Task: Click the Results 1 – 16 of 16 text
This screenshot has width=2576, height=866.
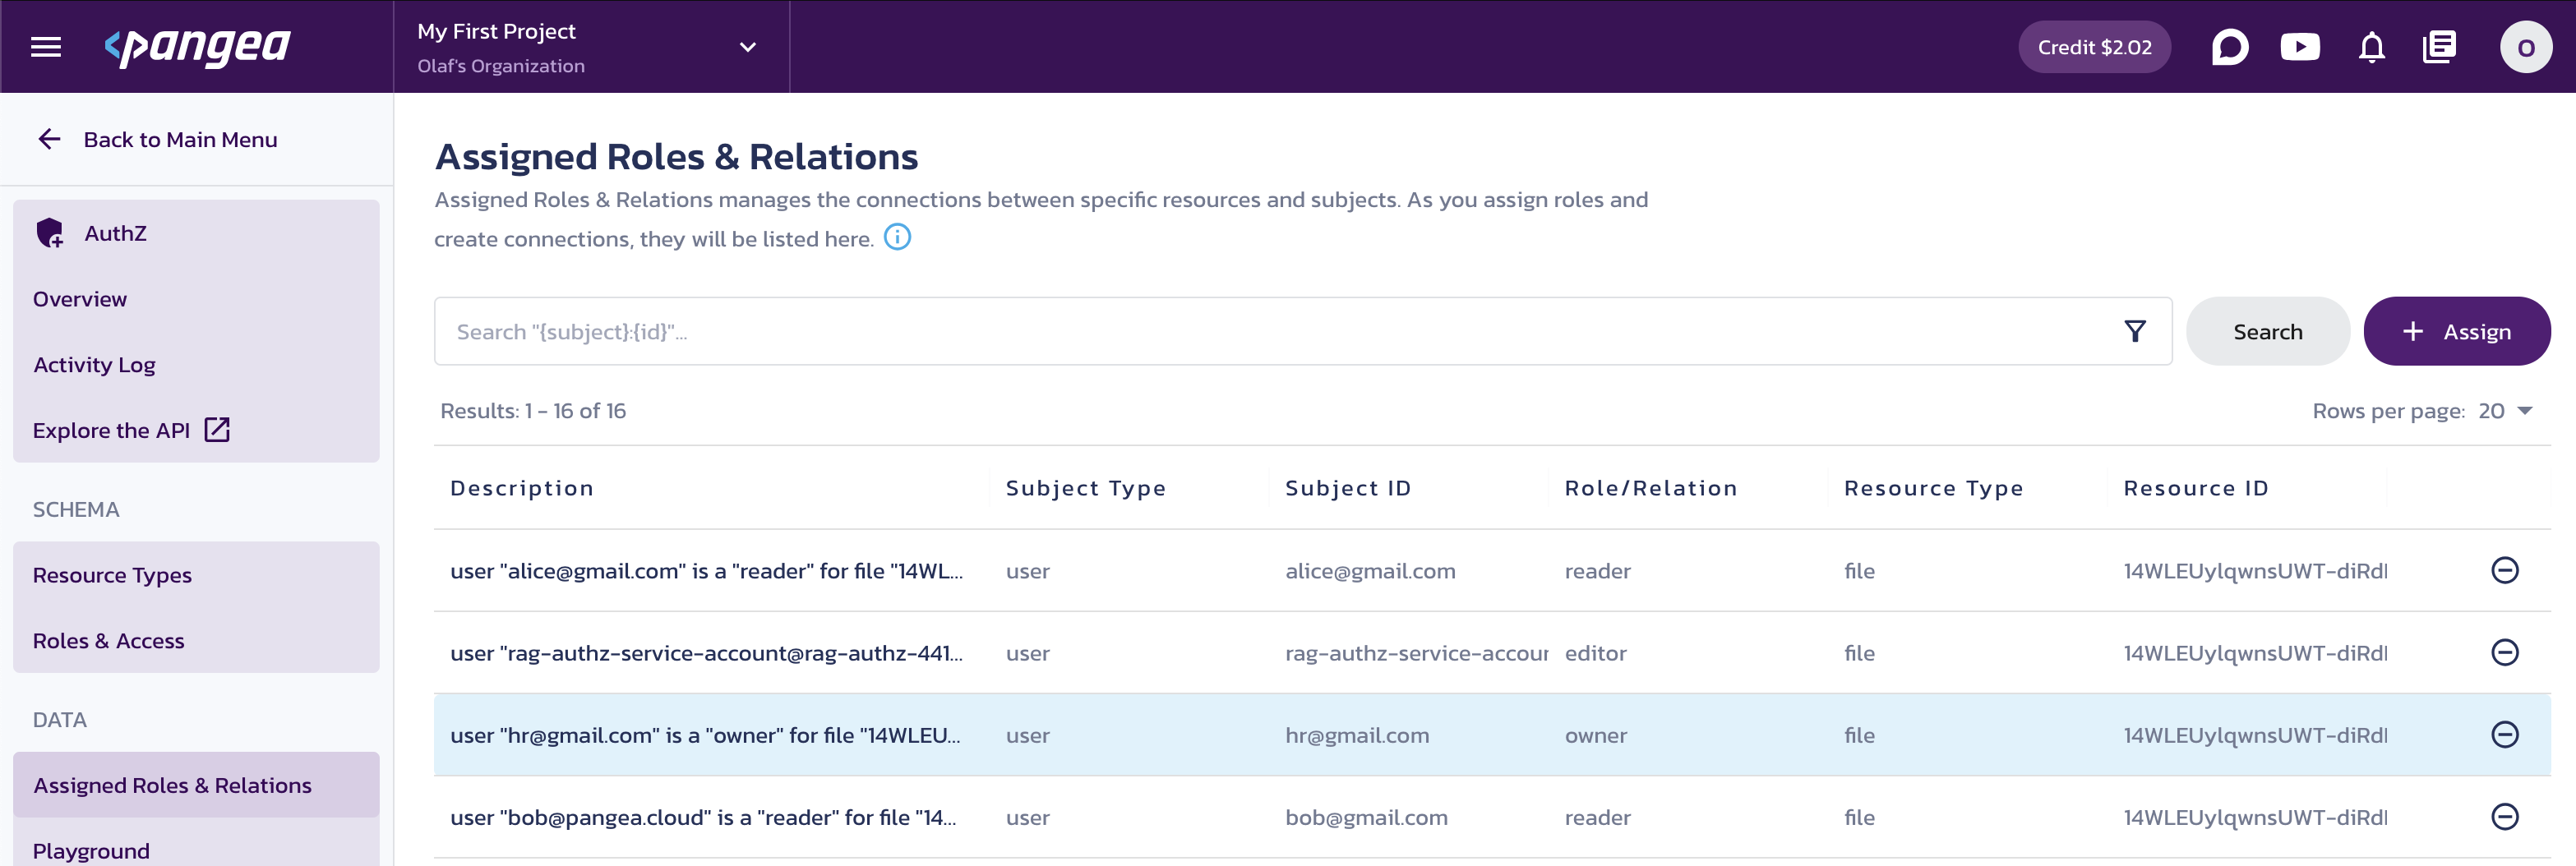Action: click(x=533, y=411)
